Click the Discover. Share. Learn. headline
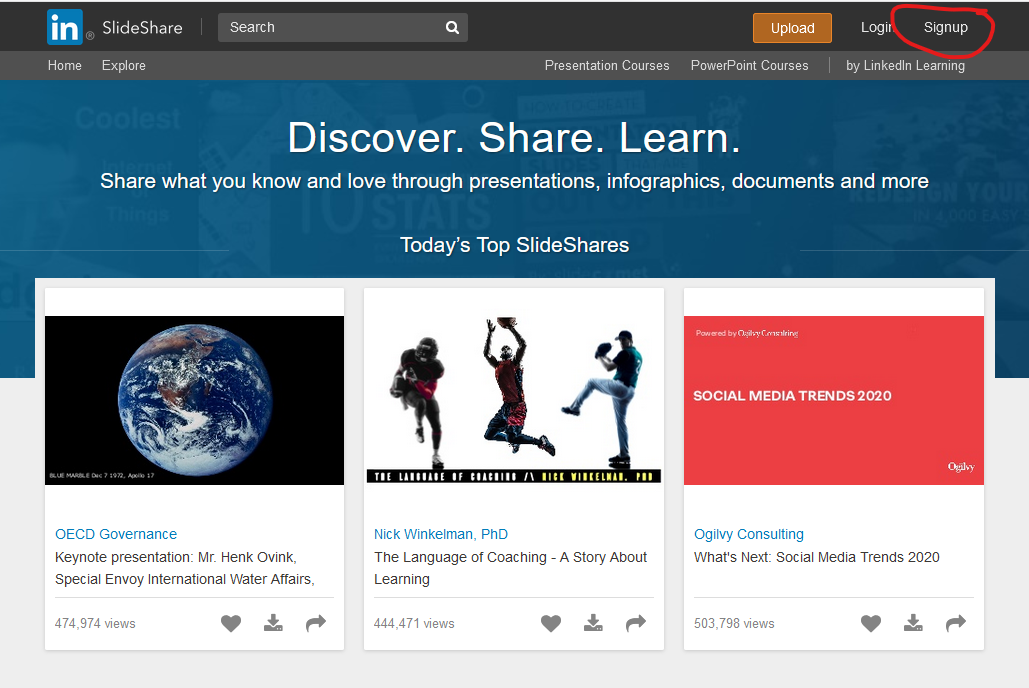 click(514, 138)
